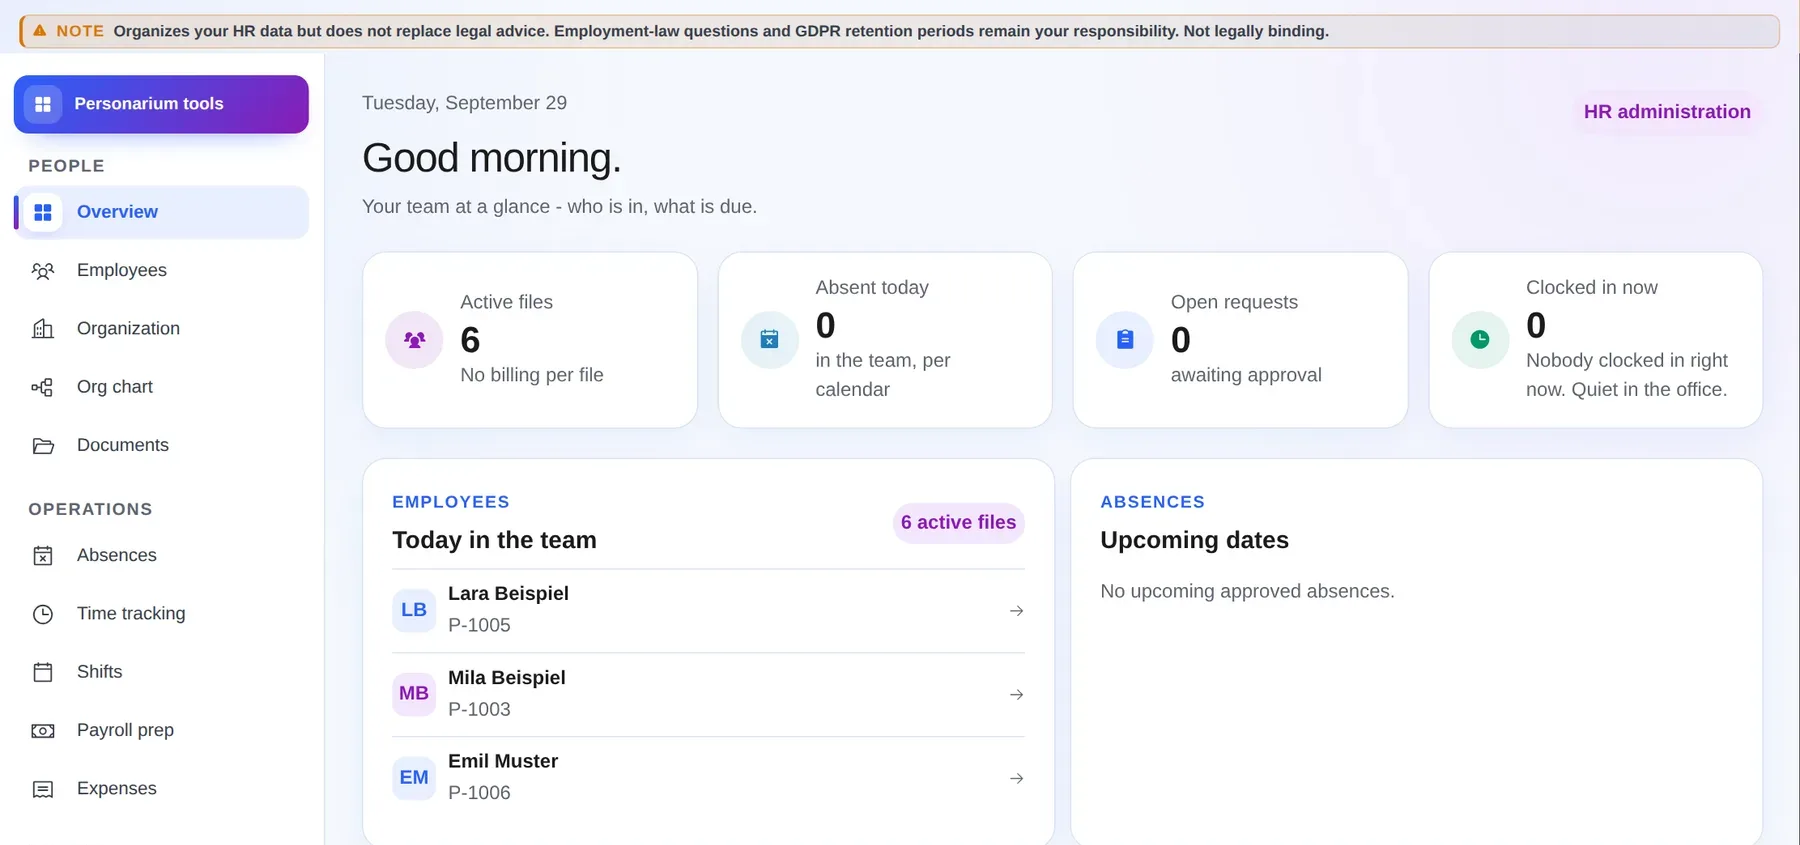Open Emil Muster's employee file
1800x845 pixels.
pos(708,778)
